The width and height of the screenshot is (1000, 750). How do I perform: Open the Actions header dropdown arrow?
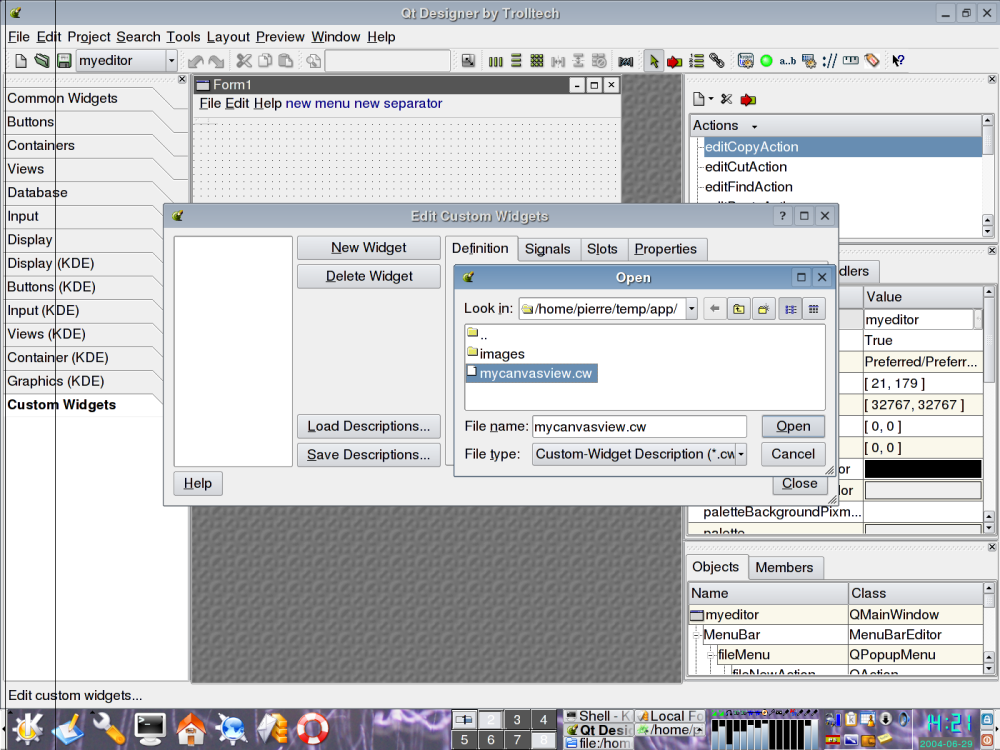(x=754, y=127)
